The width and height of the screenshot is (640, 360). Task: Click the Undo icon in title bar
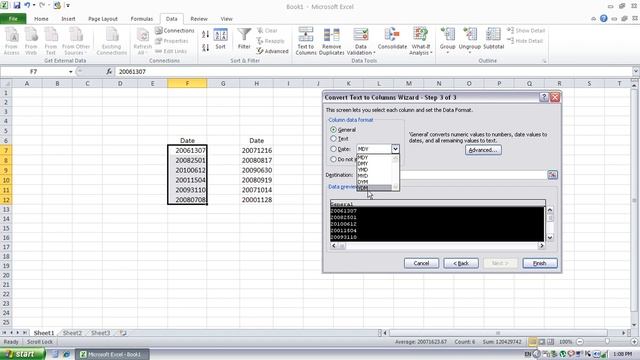coord(27,6)
